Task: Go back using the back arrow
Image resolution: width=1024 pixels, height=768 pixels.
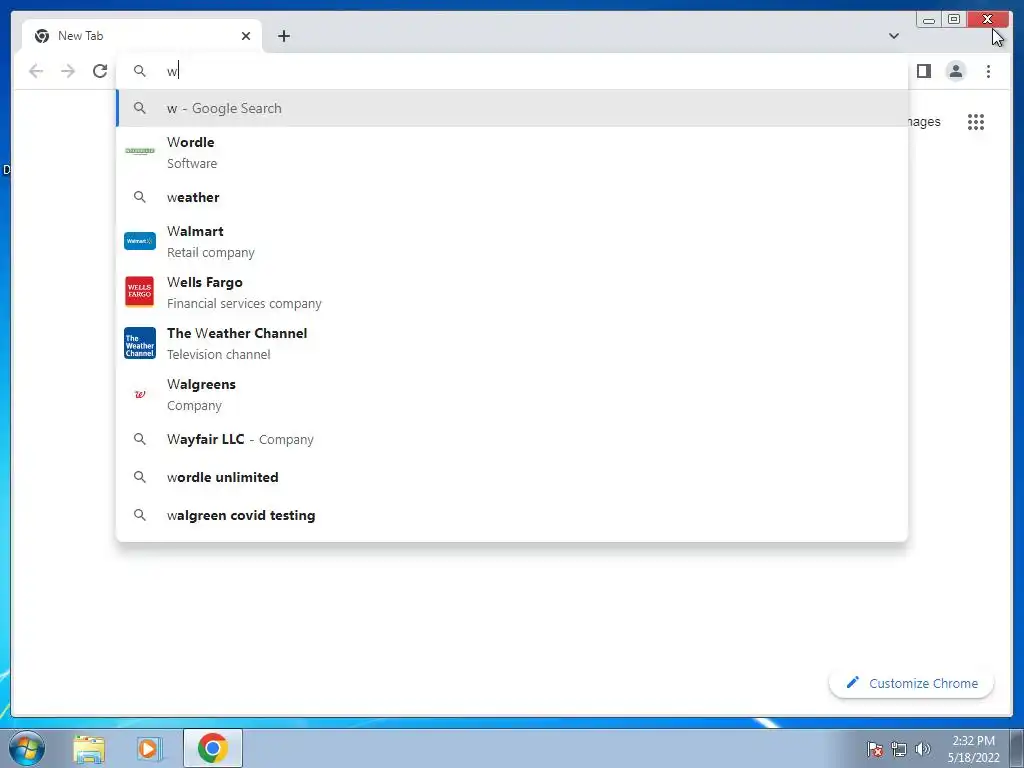Action: (x=36, y=71)
